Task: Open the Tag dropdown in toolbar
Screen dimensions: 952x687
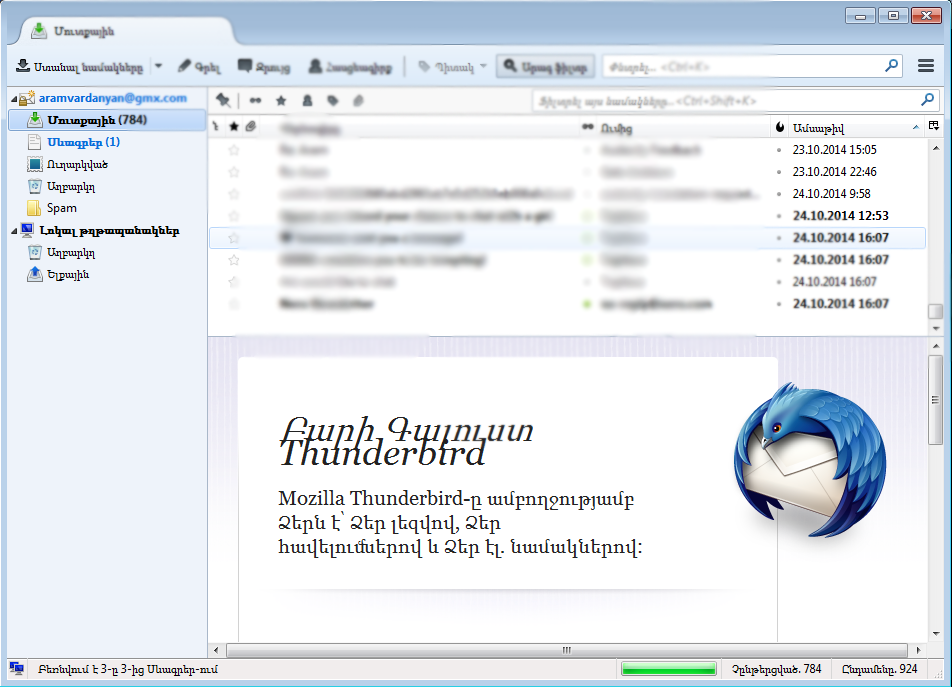Action: pos(453,67)
